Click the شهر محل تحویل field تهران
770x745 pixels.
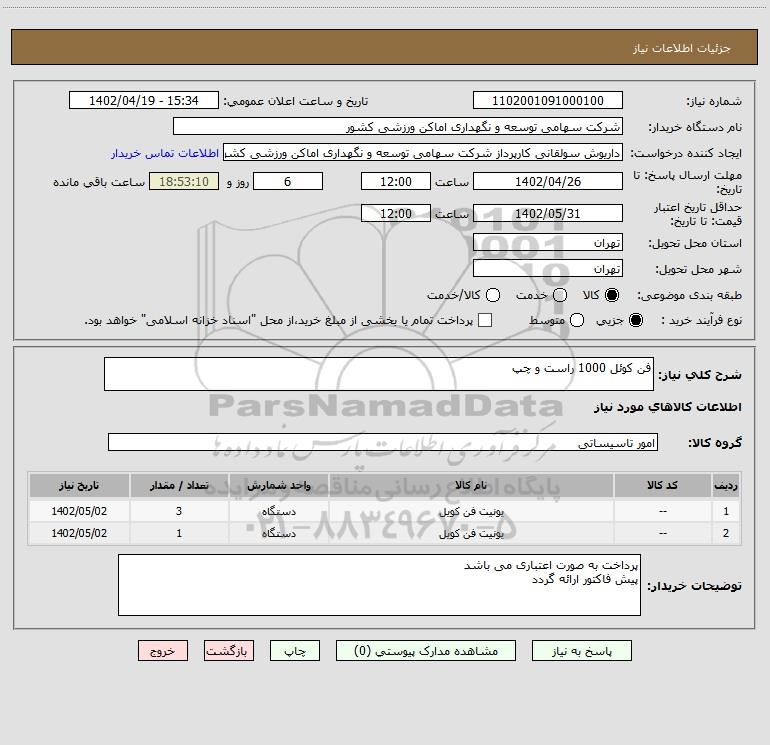[548, 268]
